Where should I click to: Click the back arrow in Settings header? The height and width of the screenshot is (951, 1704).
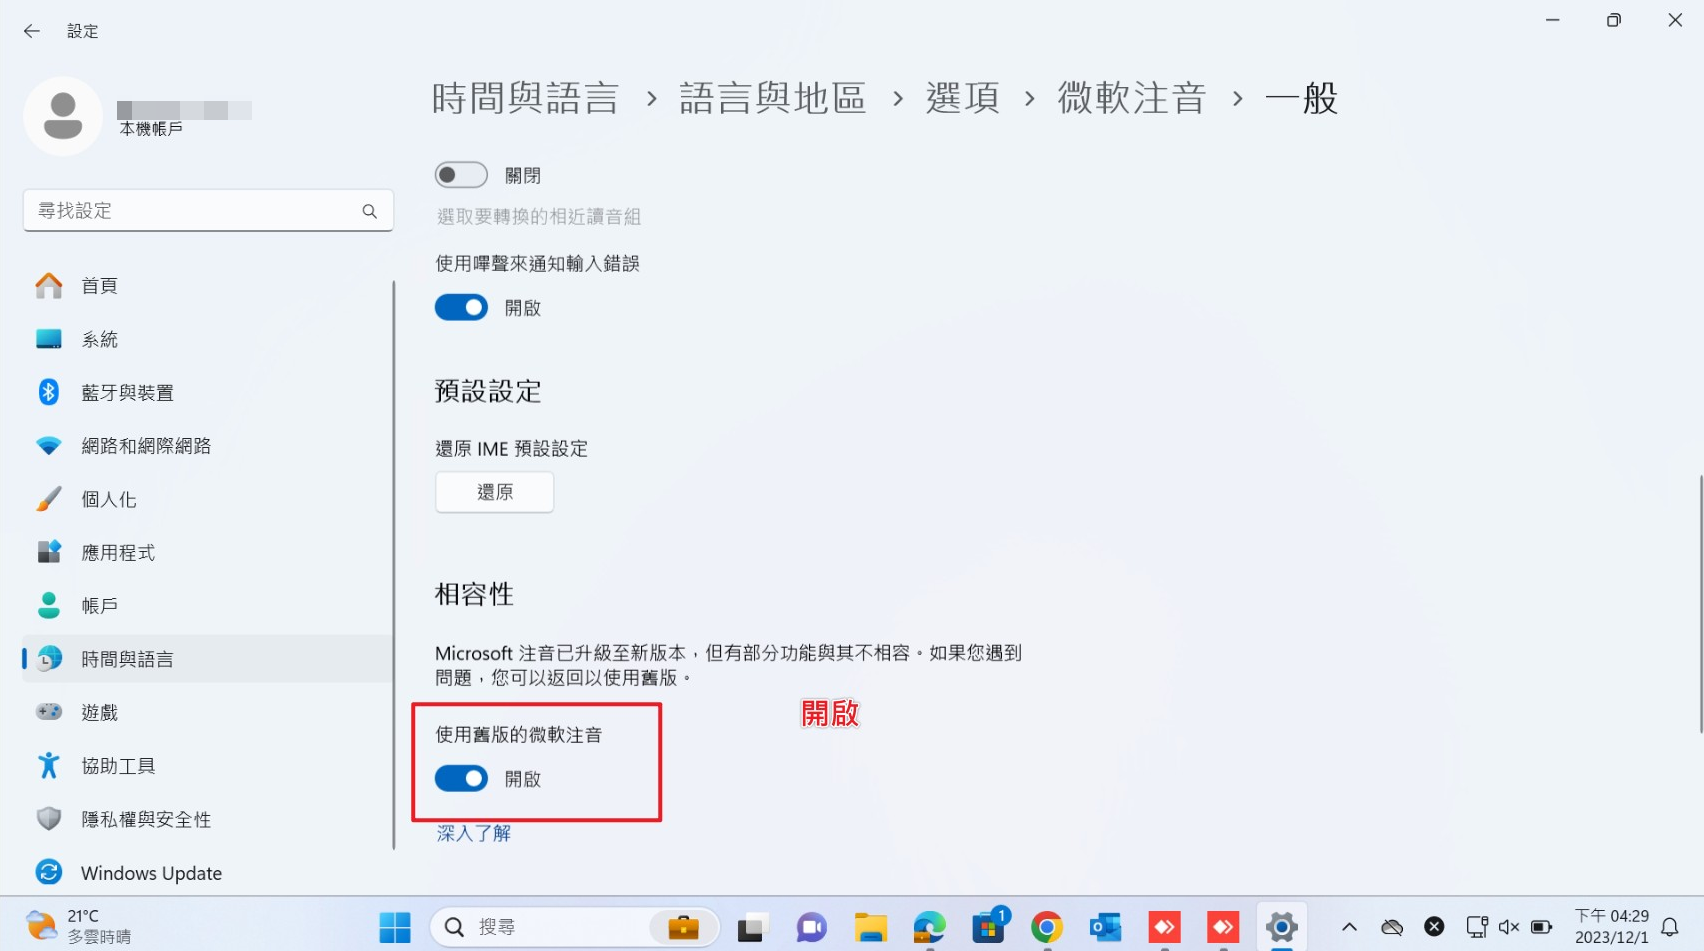pos(32,31)
